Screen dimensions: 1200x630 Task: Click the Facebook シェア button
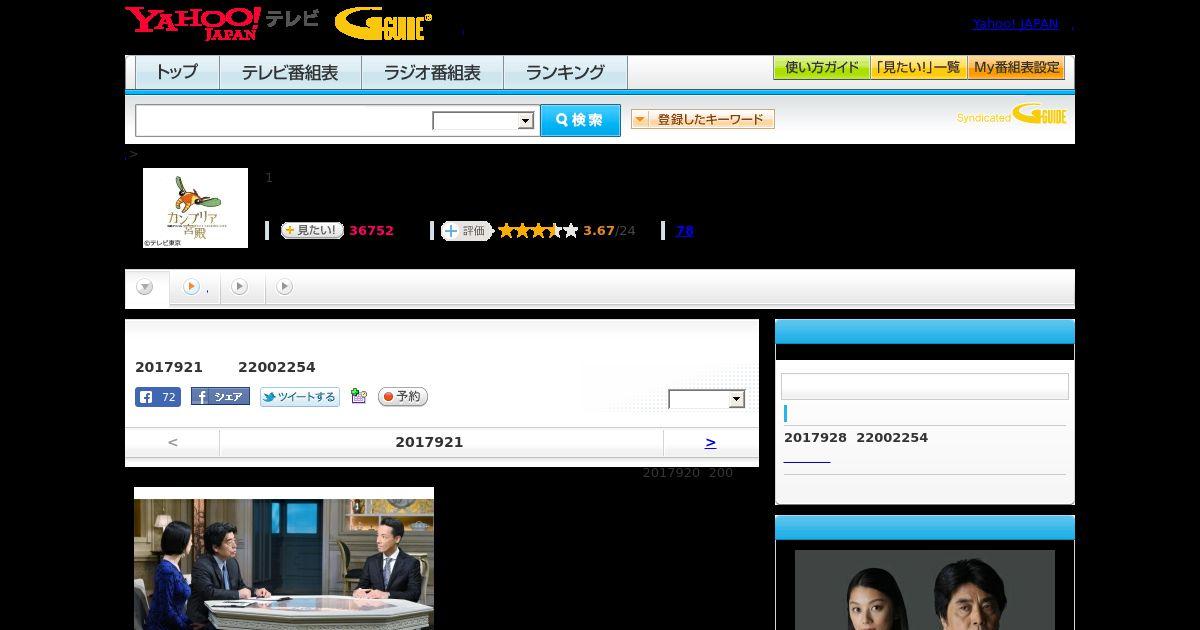(220, 397)
